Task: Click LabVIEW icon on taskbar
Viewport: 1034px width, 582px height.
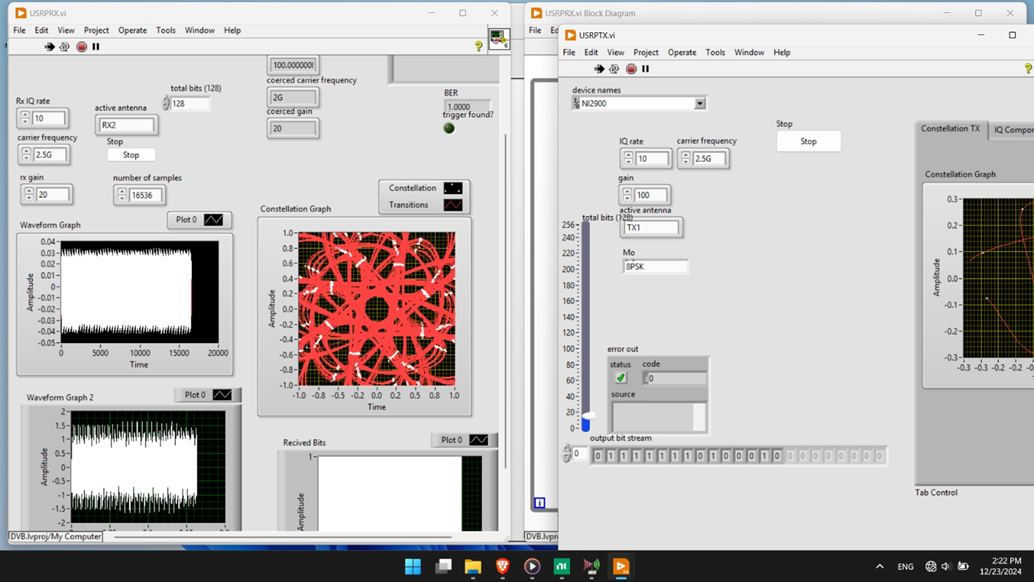Action: (x=621, y=566)
